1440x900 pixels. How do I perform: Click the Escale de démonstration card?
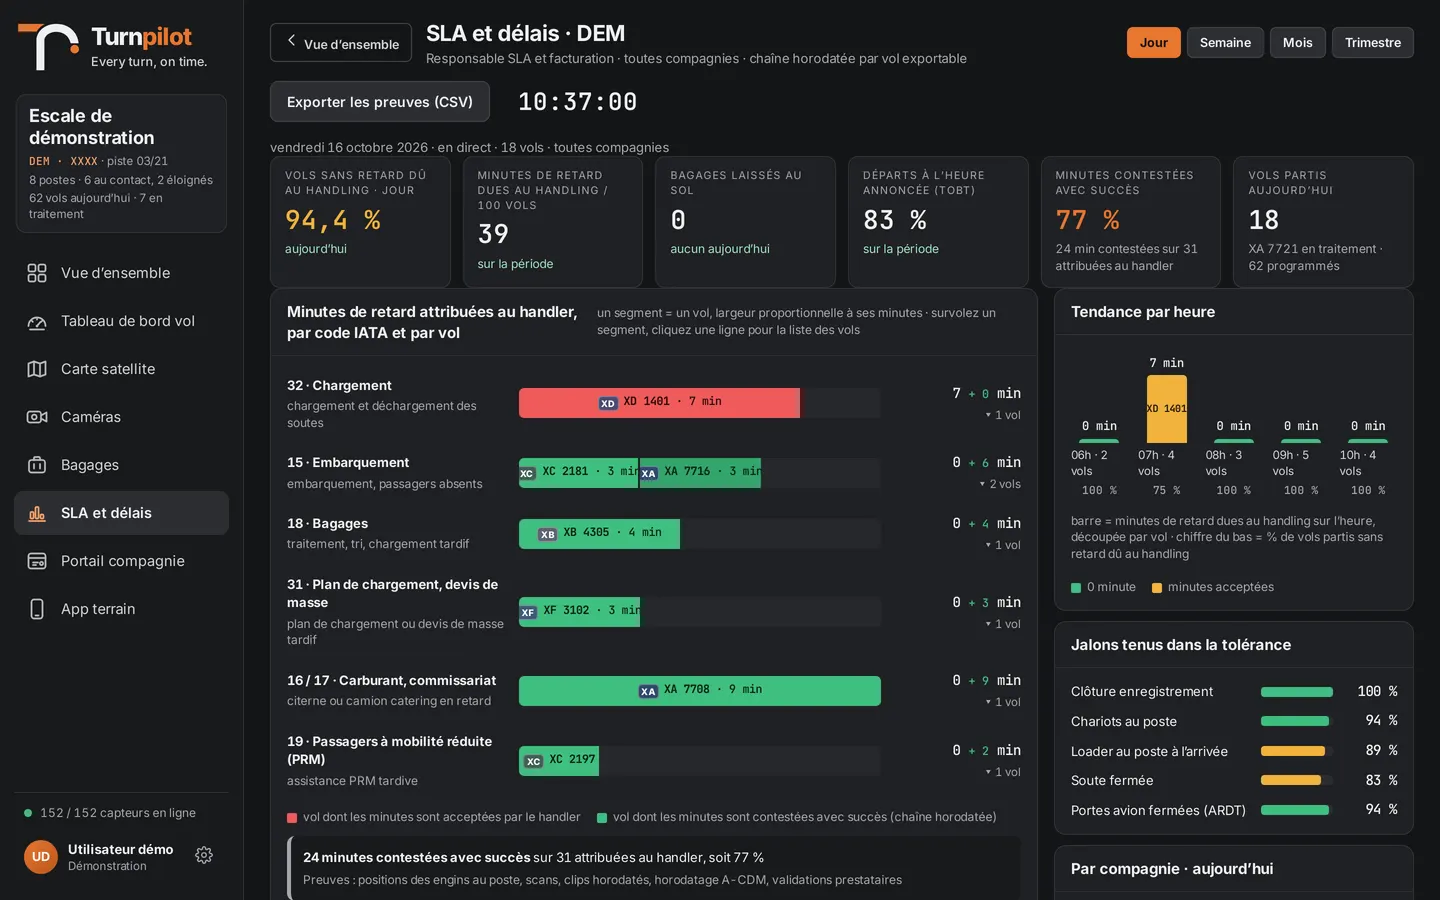(121, 164)
